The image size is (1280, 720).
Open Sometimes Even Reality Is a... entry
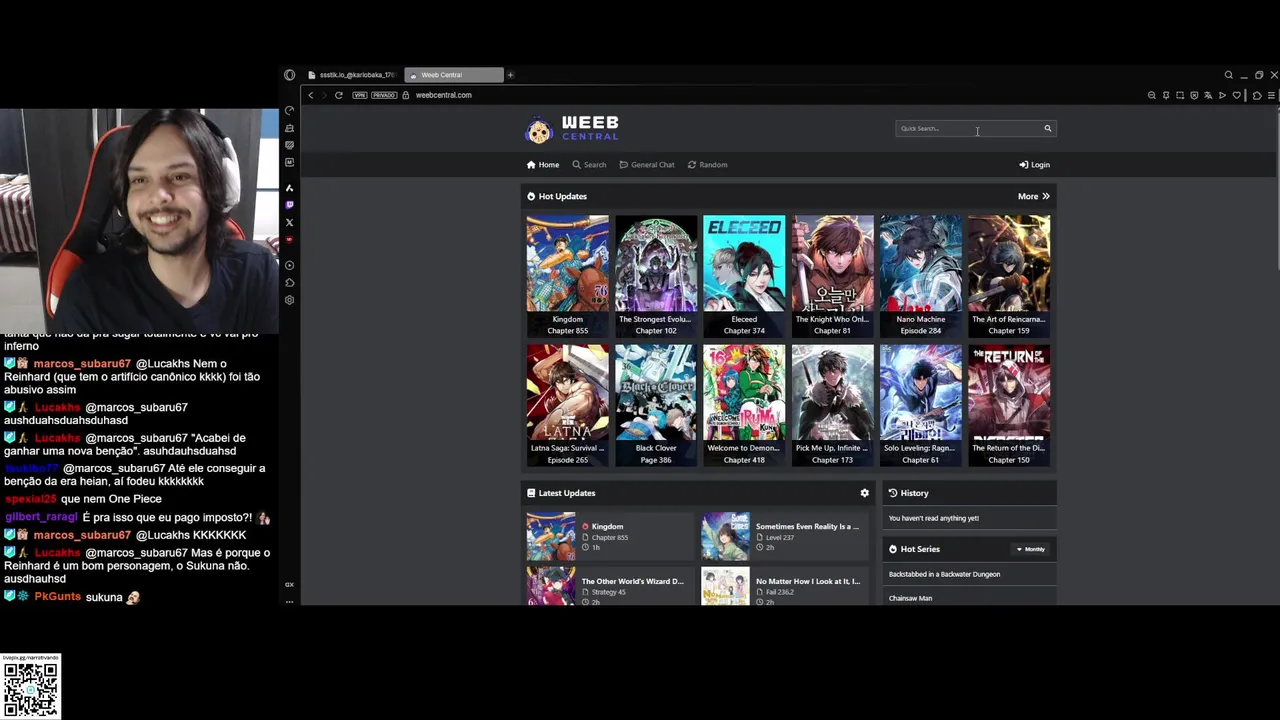[x=785, y=537]
